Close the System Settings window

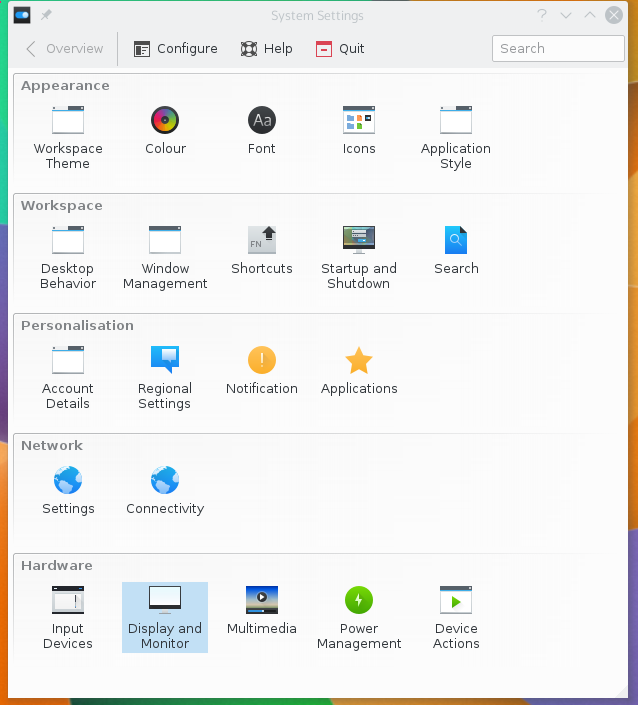click(x=614, y=15)
